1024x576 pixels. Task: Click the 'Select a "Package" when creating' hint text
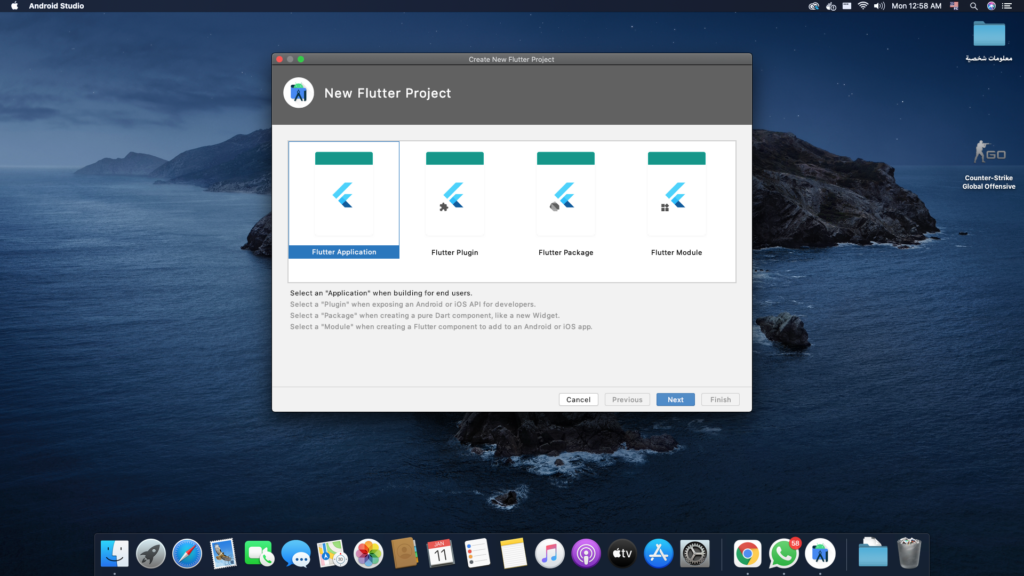point(425,315)
